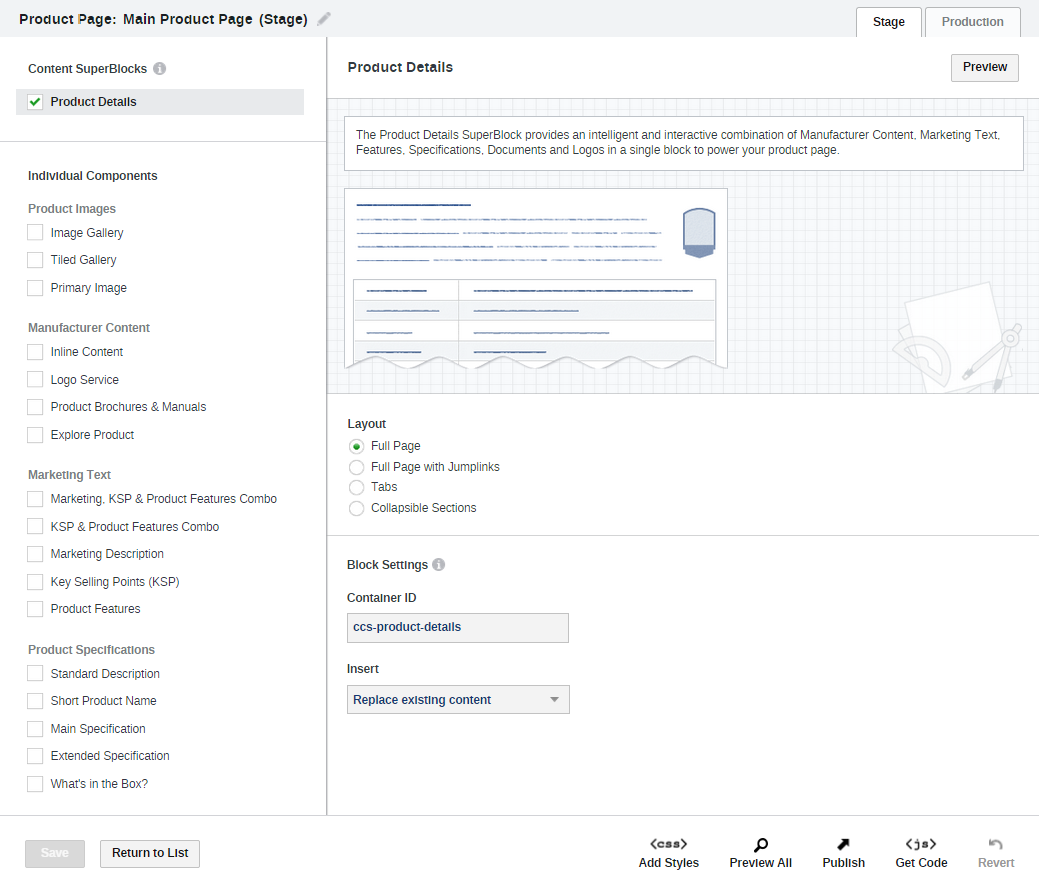Viewport: 1039px width, 893px height.
Task: Click the pencil edit icon beside page title
Action: [323, 19]
